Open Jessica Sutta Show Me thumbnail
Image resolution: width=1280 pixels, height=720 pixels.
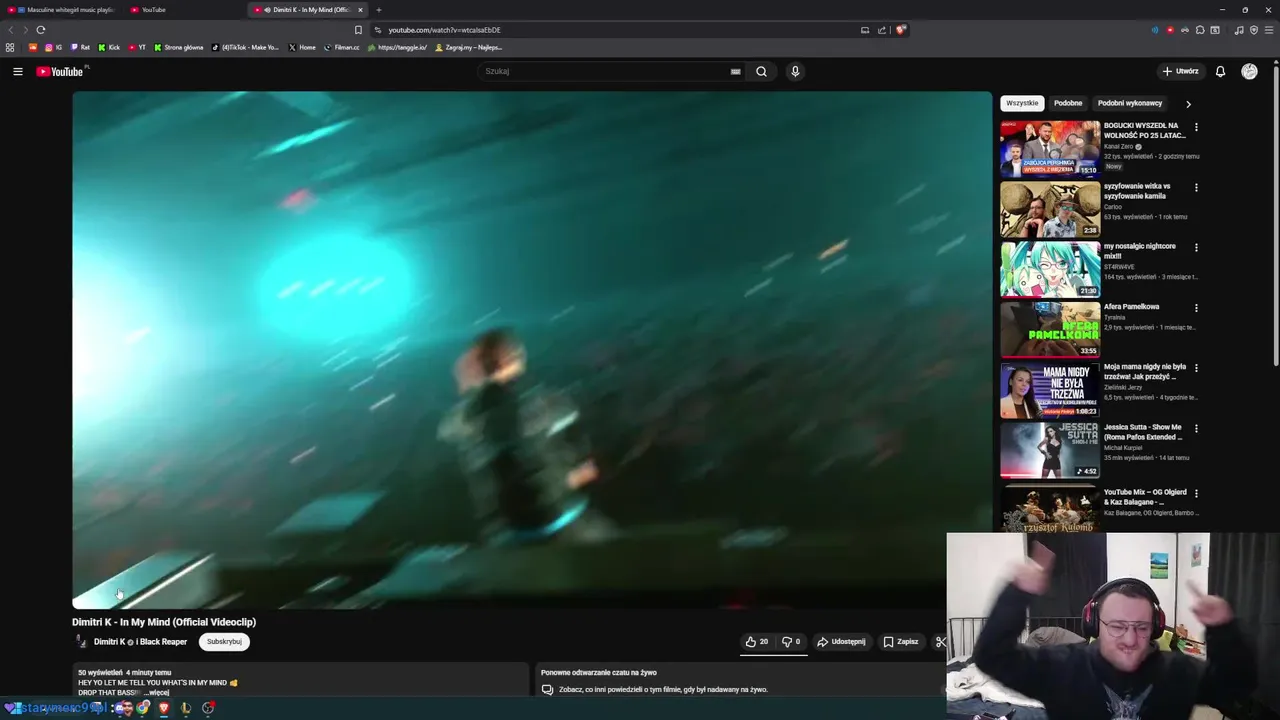coord(1050,450)
